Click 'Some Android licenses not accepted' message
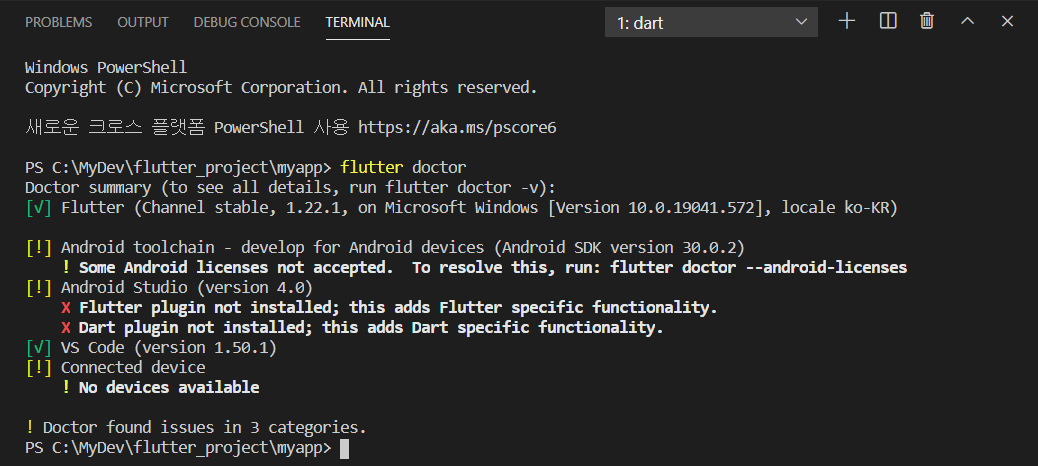 pos(485,267)
